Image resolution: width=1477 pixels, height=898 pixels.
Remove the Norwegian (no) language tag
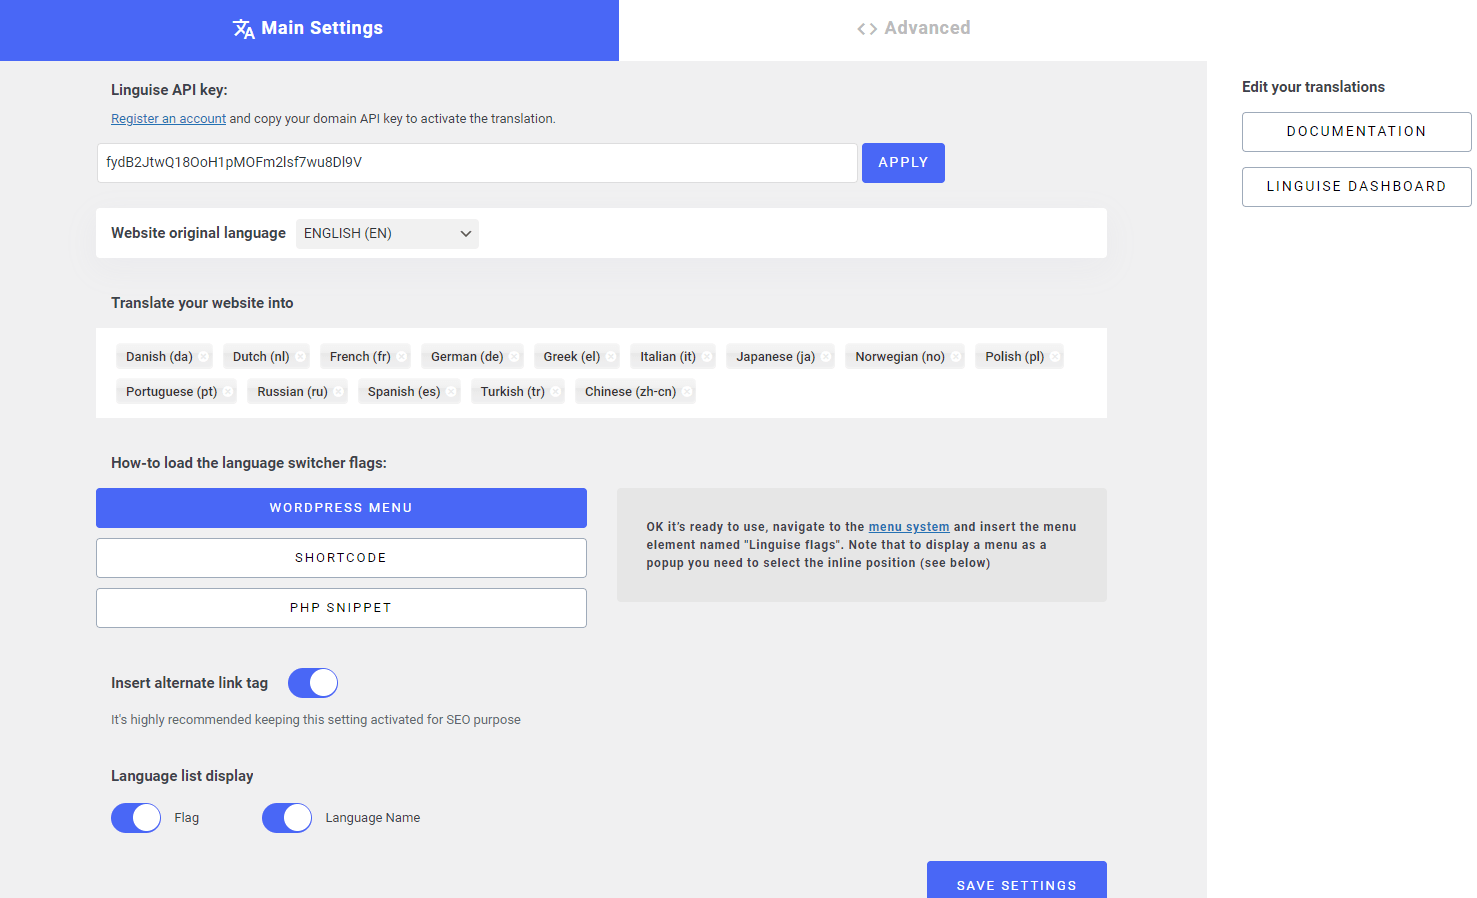click(x=956, y=357)
